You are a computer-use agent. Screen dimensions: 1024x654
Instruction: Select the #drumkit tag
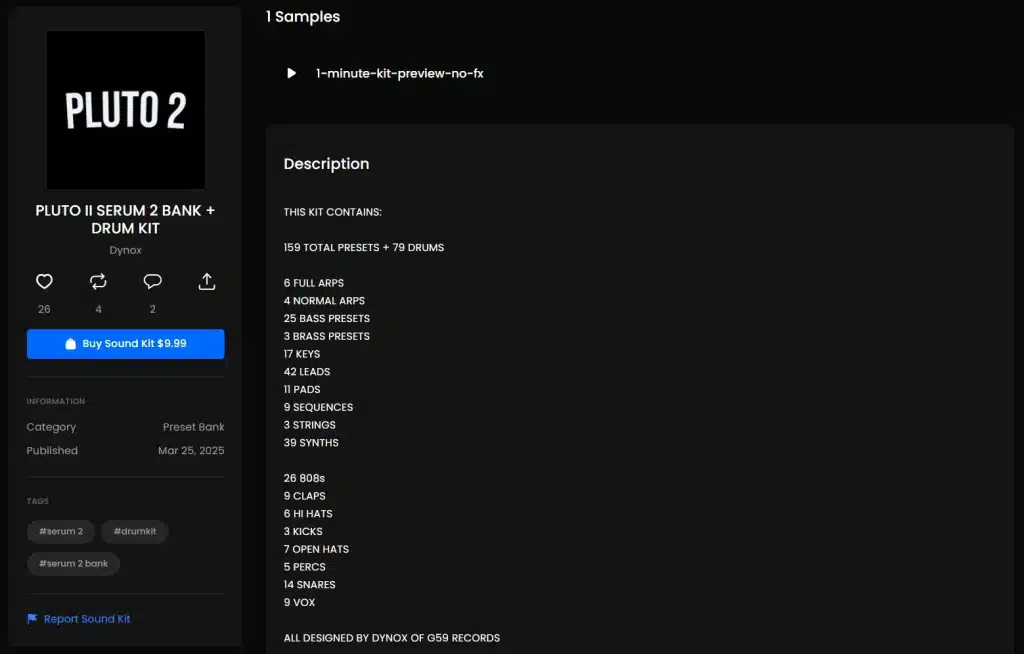[134, 532]
